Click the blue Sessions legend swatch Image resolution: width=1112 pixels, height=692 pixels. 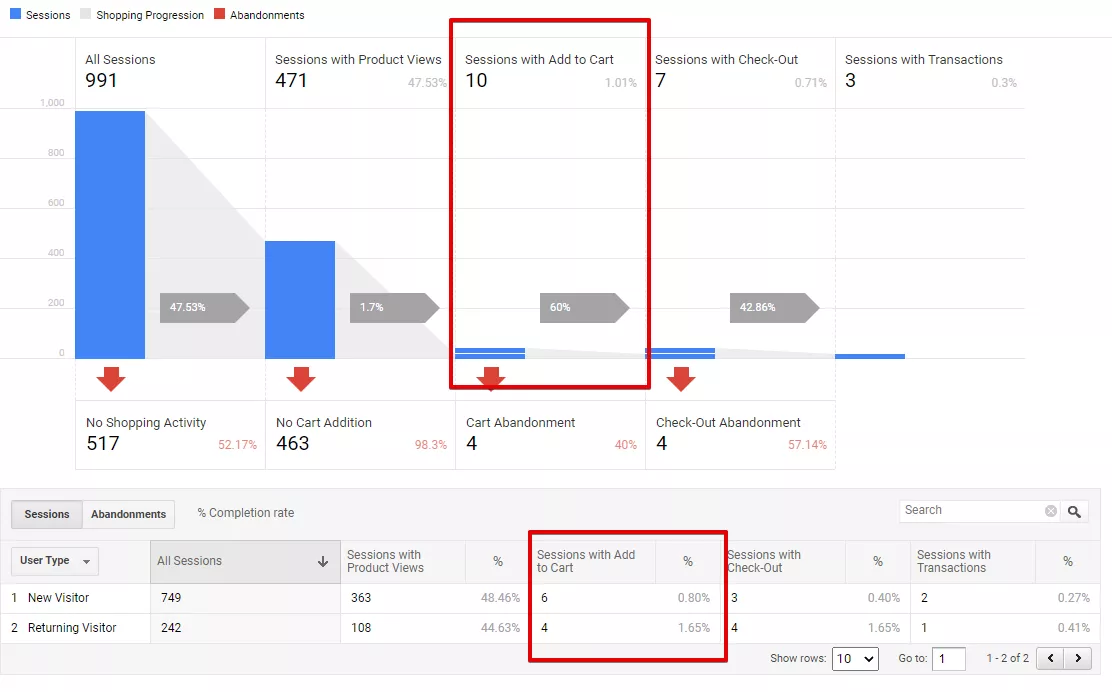click(x=15, y=14)
